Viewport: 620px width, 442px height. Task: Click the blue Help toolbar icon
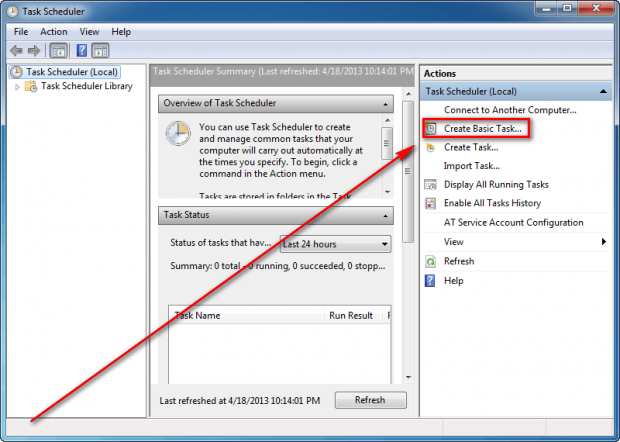[81, 51]
